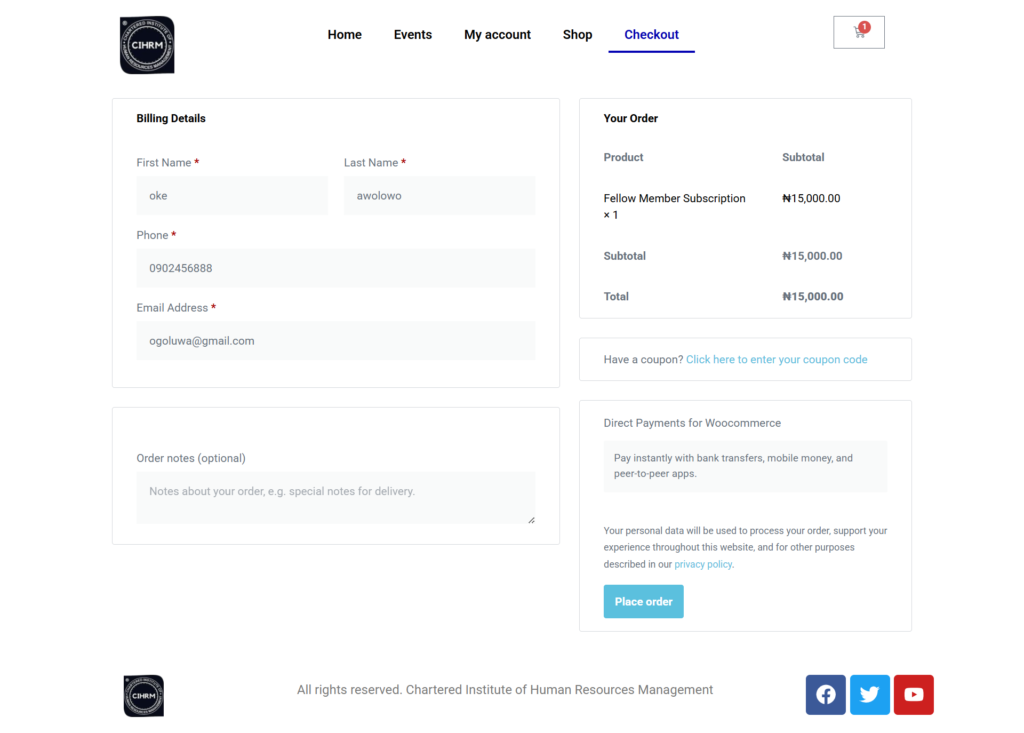Go to the Home menu item
Screen dimensions: 1024x733
click(x=344, y=34)
